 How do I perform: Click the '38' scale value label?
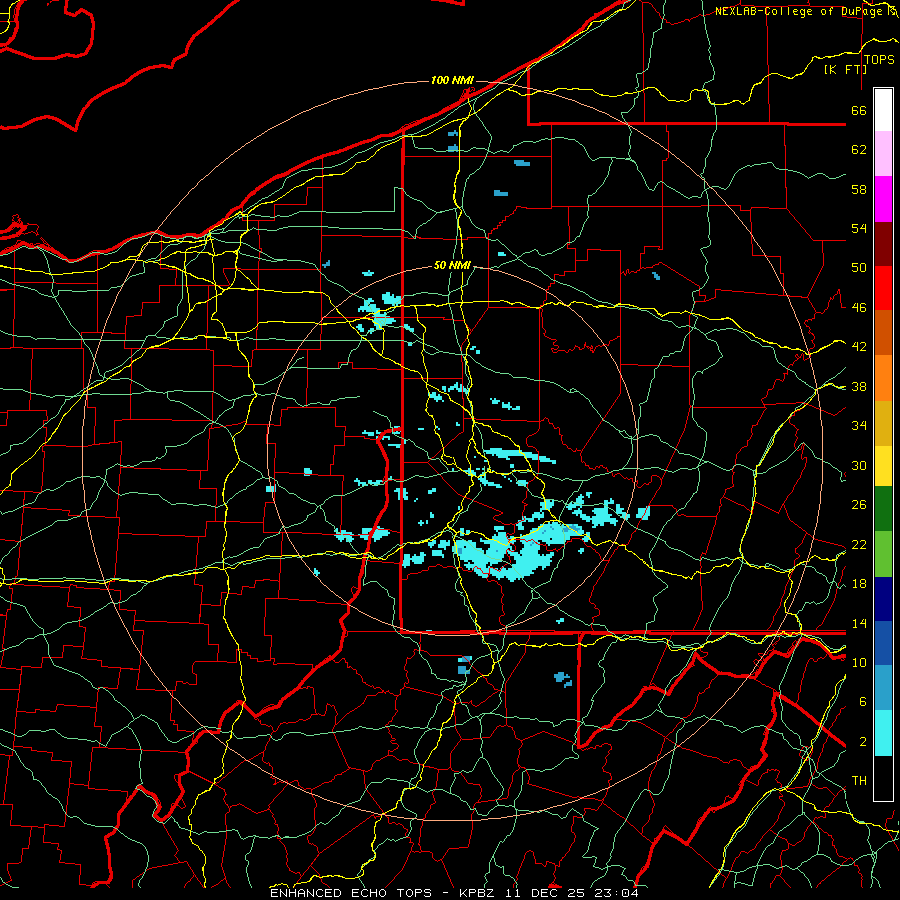point(859,386)
